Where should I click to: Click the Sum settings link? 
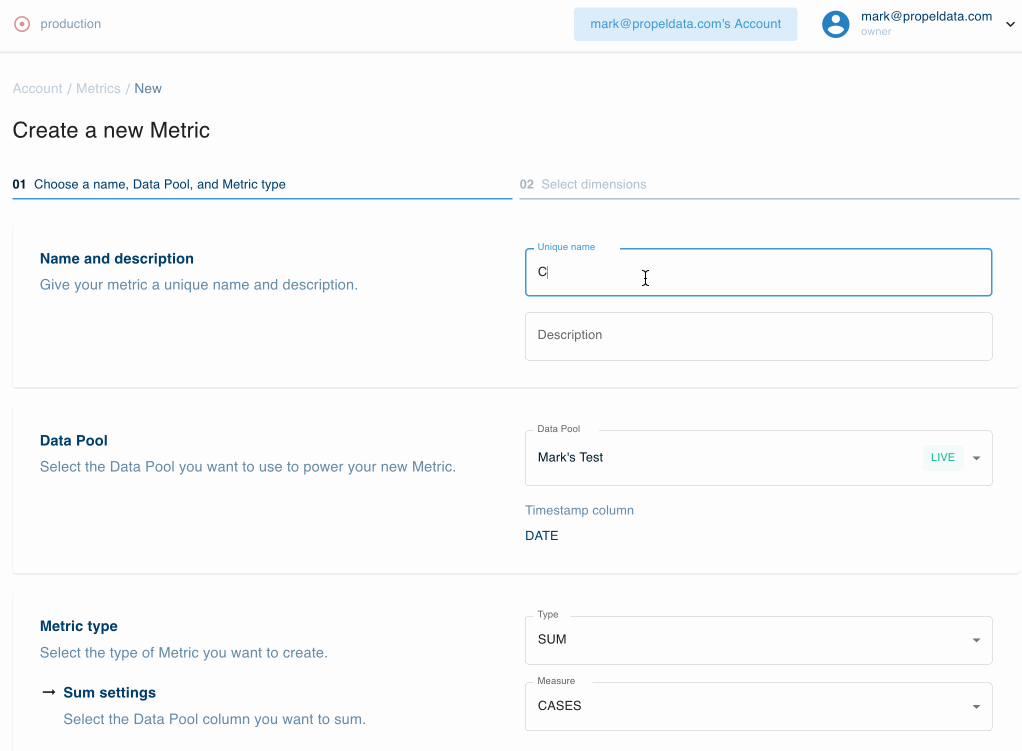click(x=108, y=692)
